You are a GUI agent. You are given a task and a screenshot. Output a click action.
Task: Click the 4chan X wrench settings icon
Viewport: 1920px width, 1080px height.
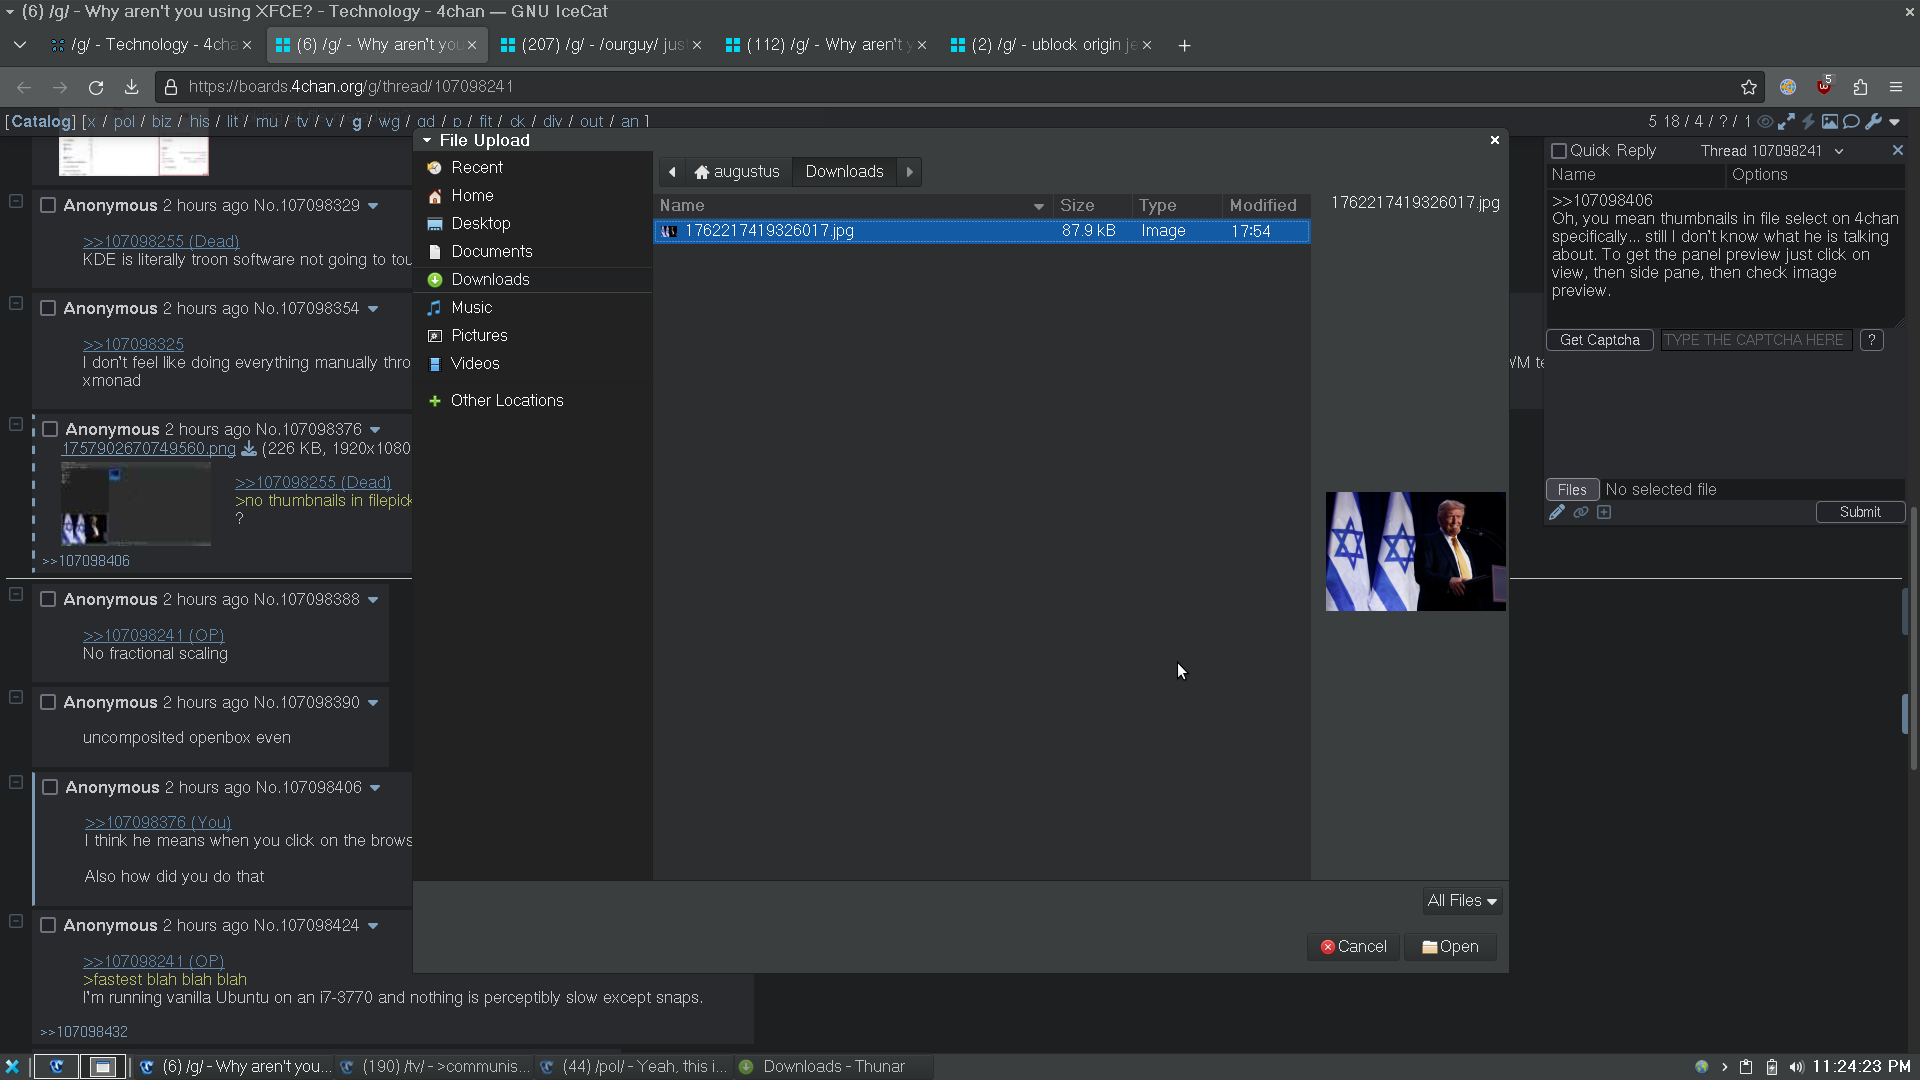coord(1873,122)
